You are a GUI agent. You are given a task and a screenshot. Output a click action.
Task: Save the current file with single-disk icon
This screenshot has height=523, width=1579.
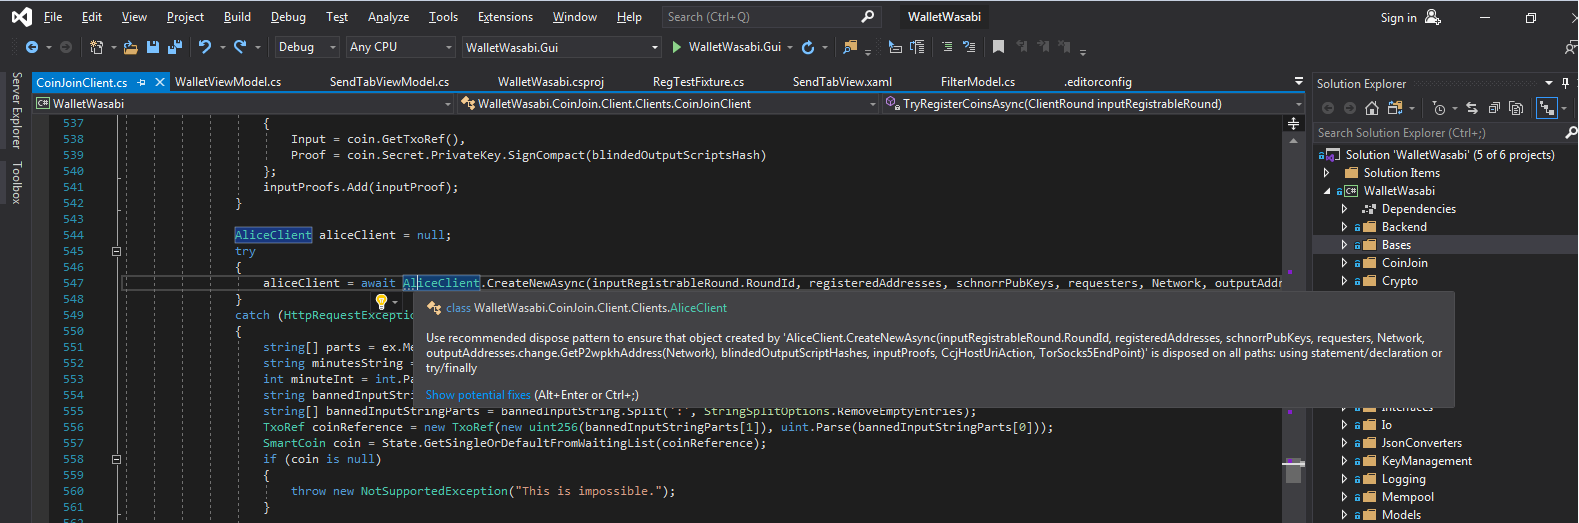pyautogui.click(x=153, y=47)
